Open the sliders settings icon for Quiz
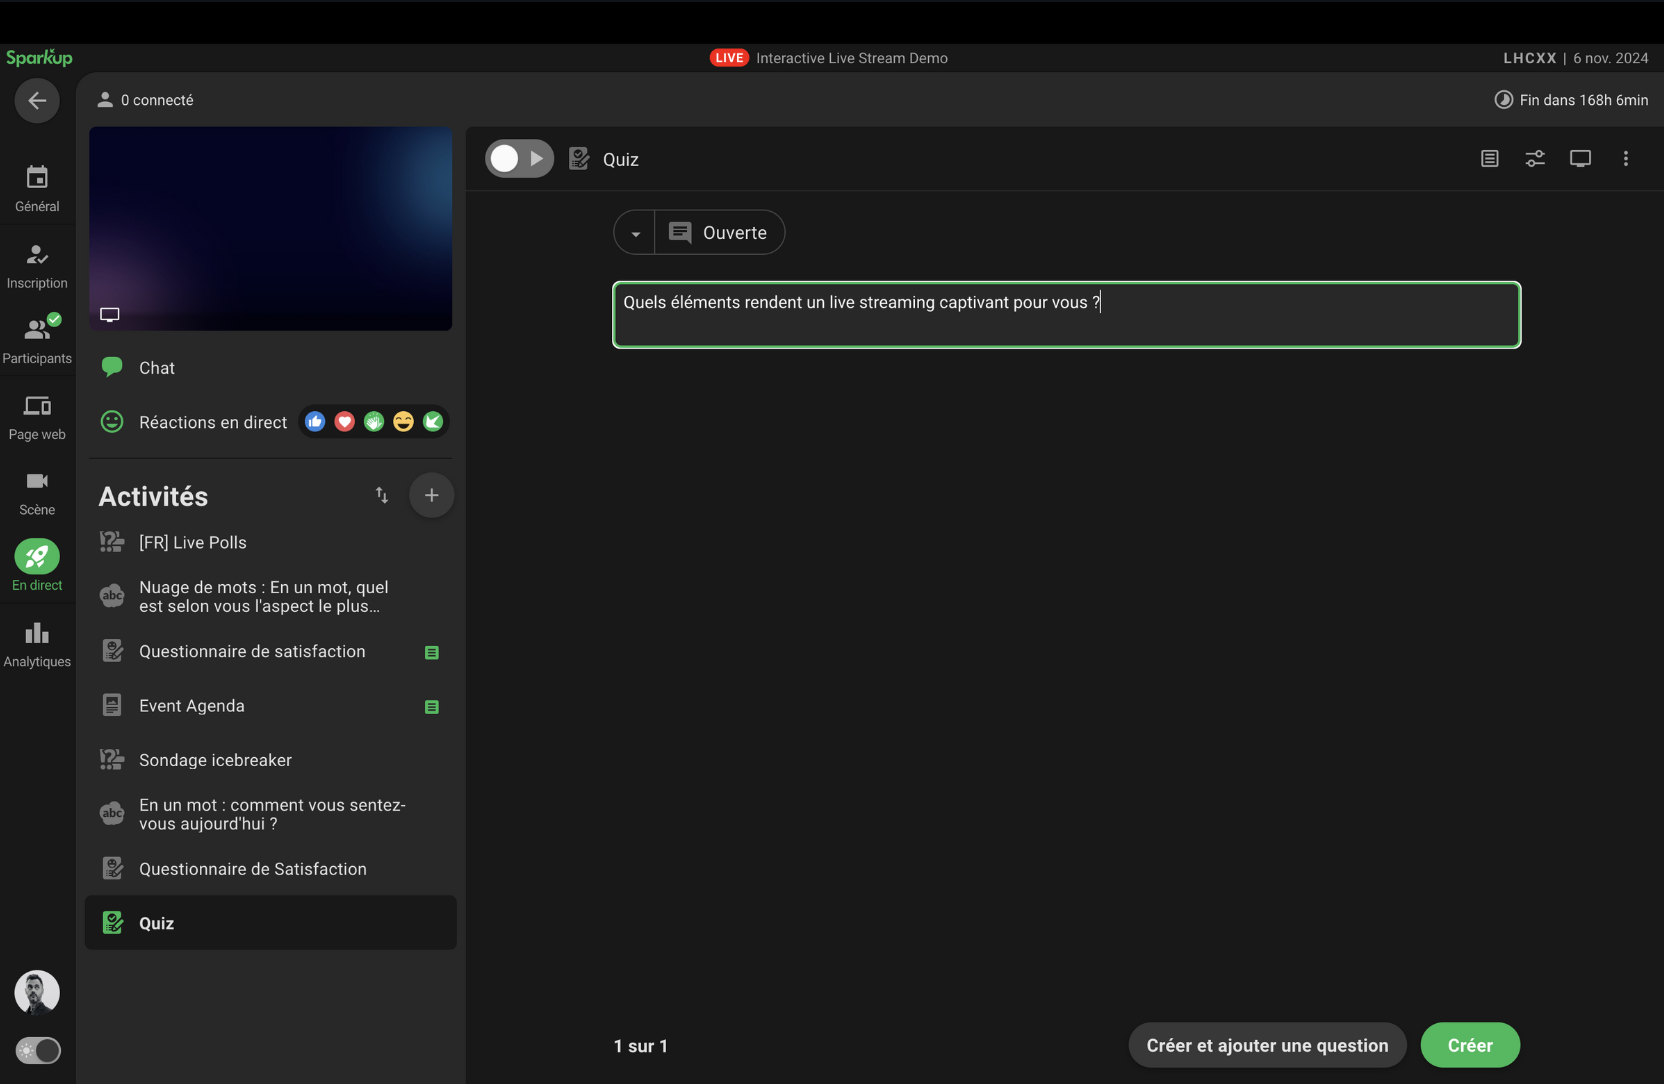 click(1534, 159)
